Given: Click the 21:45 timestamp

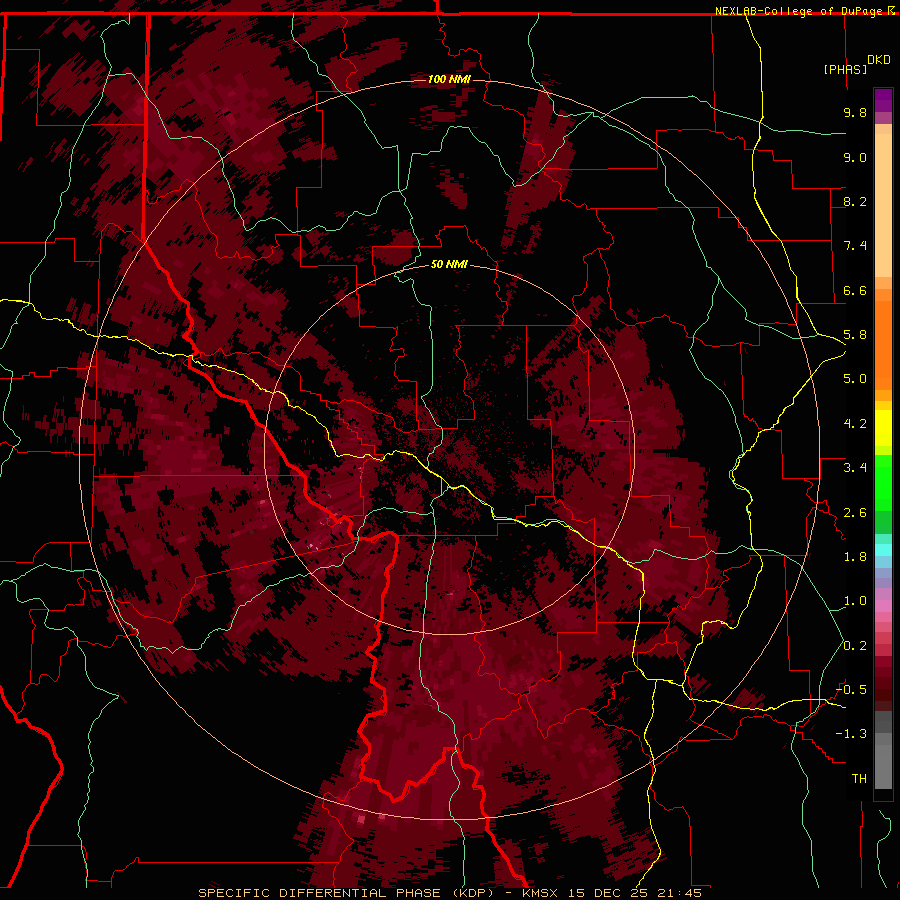Looking at the screenshot, I should tap(679, 893).
